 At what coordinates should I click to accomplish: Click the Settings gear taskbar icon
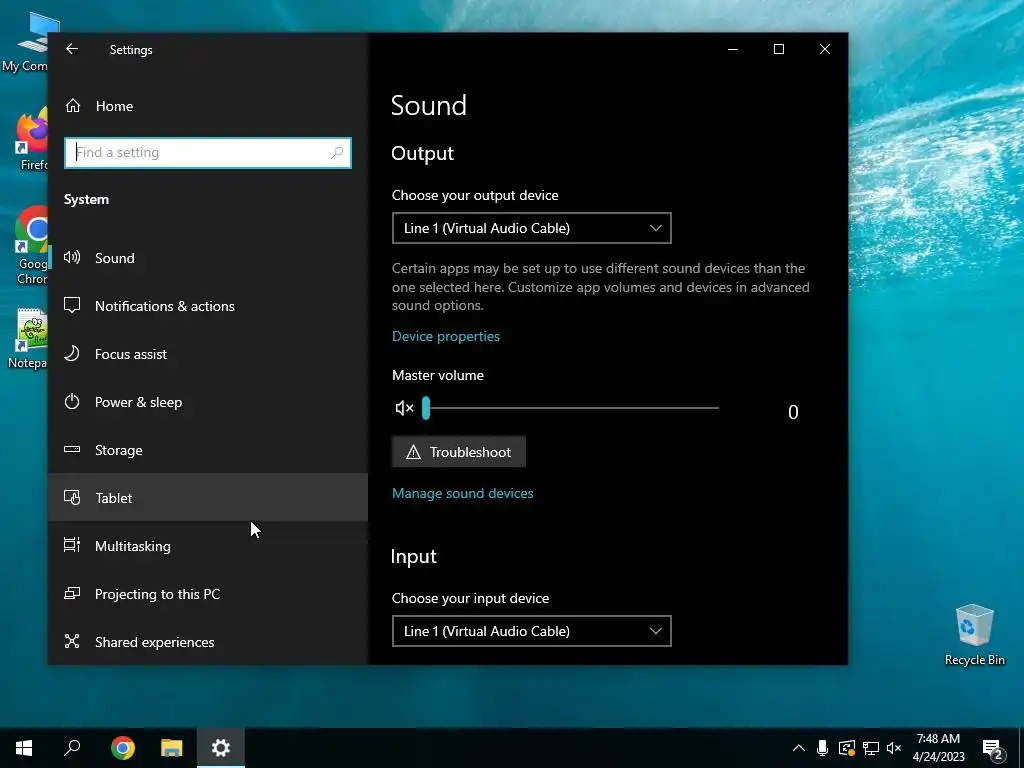click(221, 748)
